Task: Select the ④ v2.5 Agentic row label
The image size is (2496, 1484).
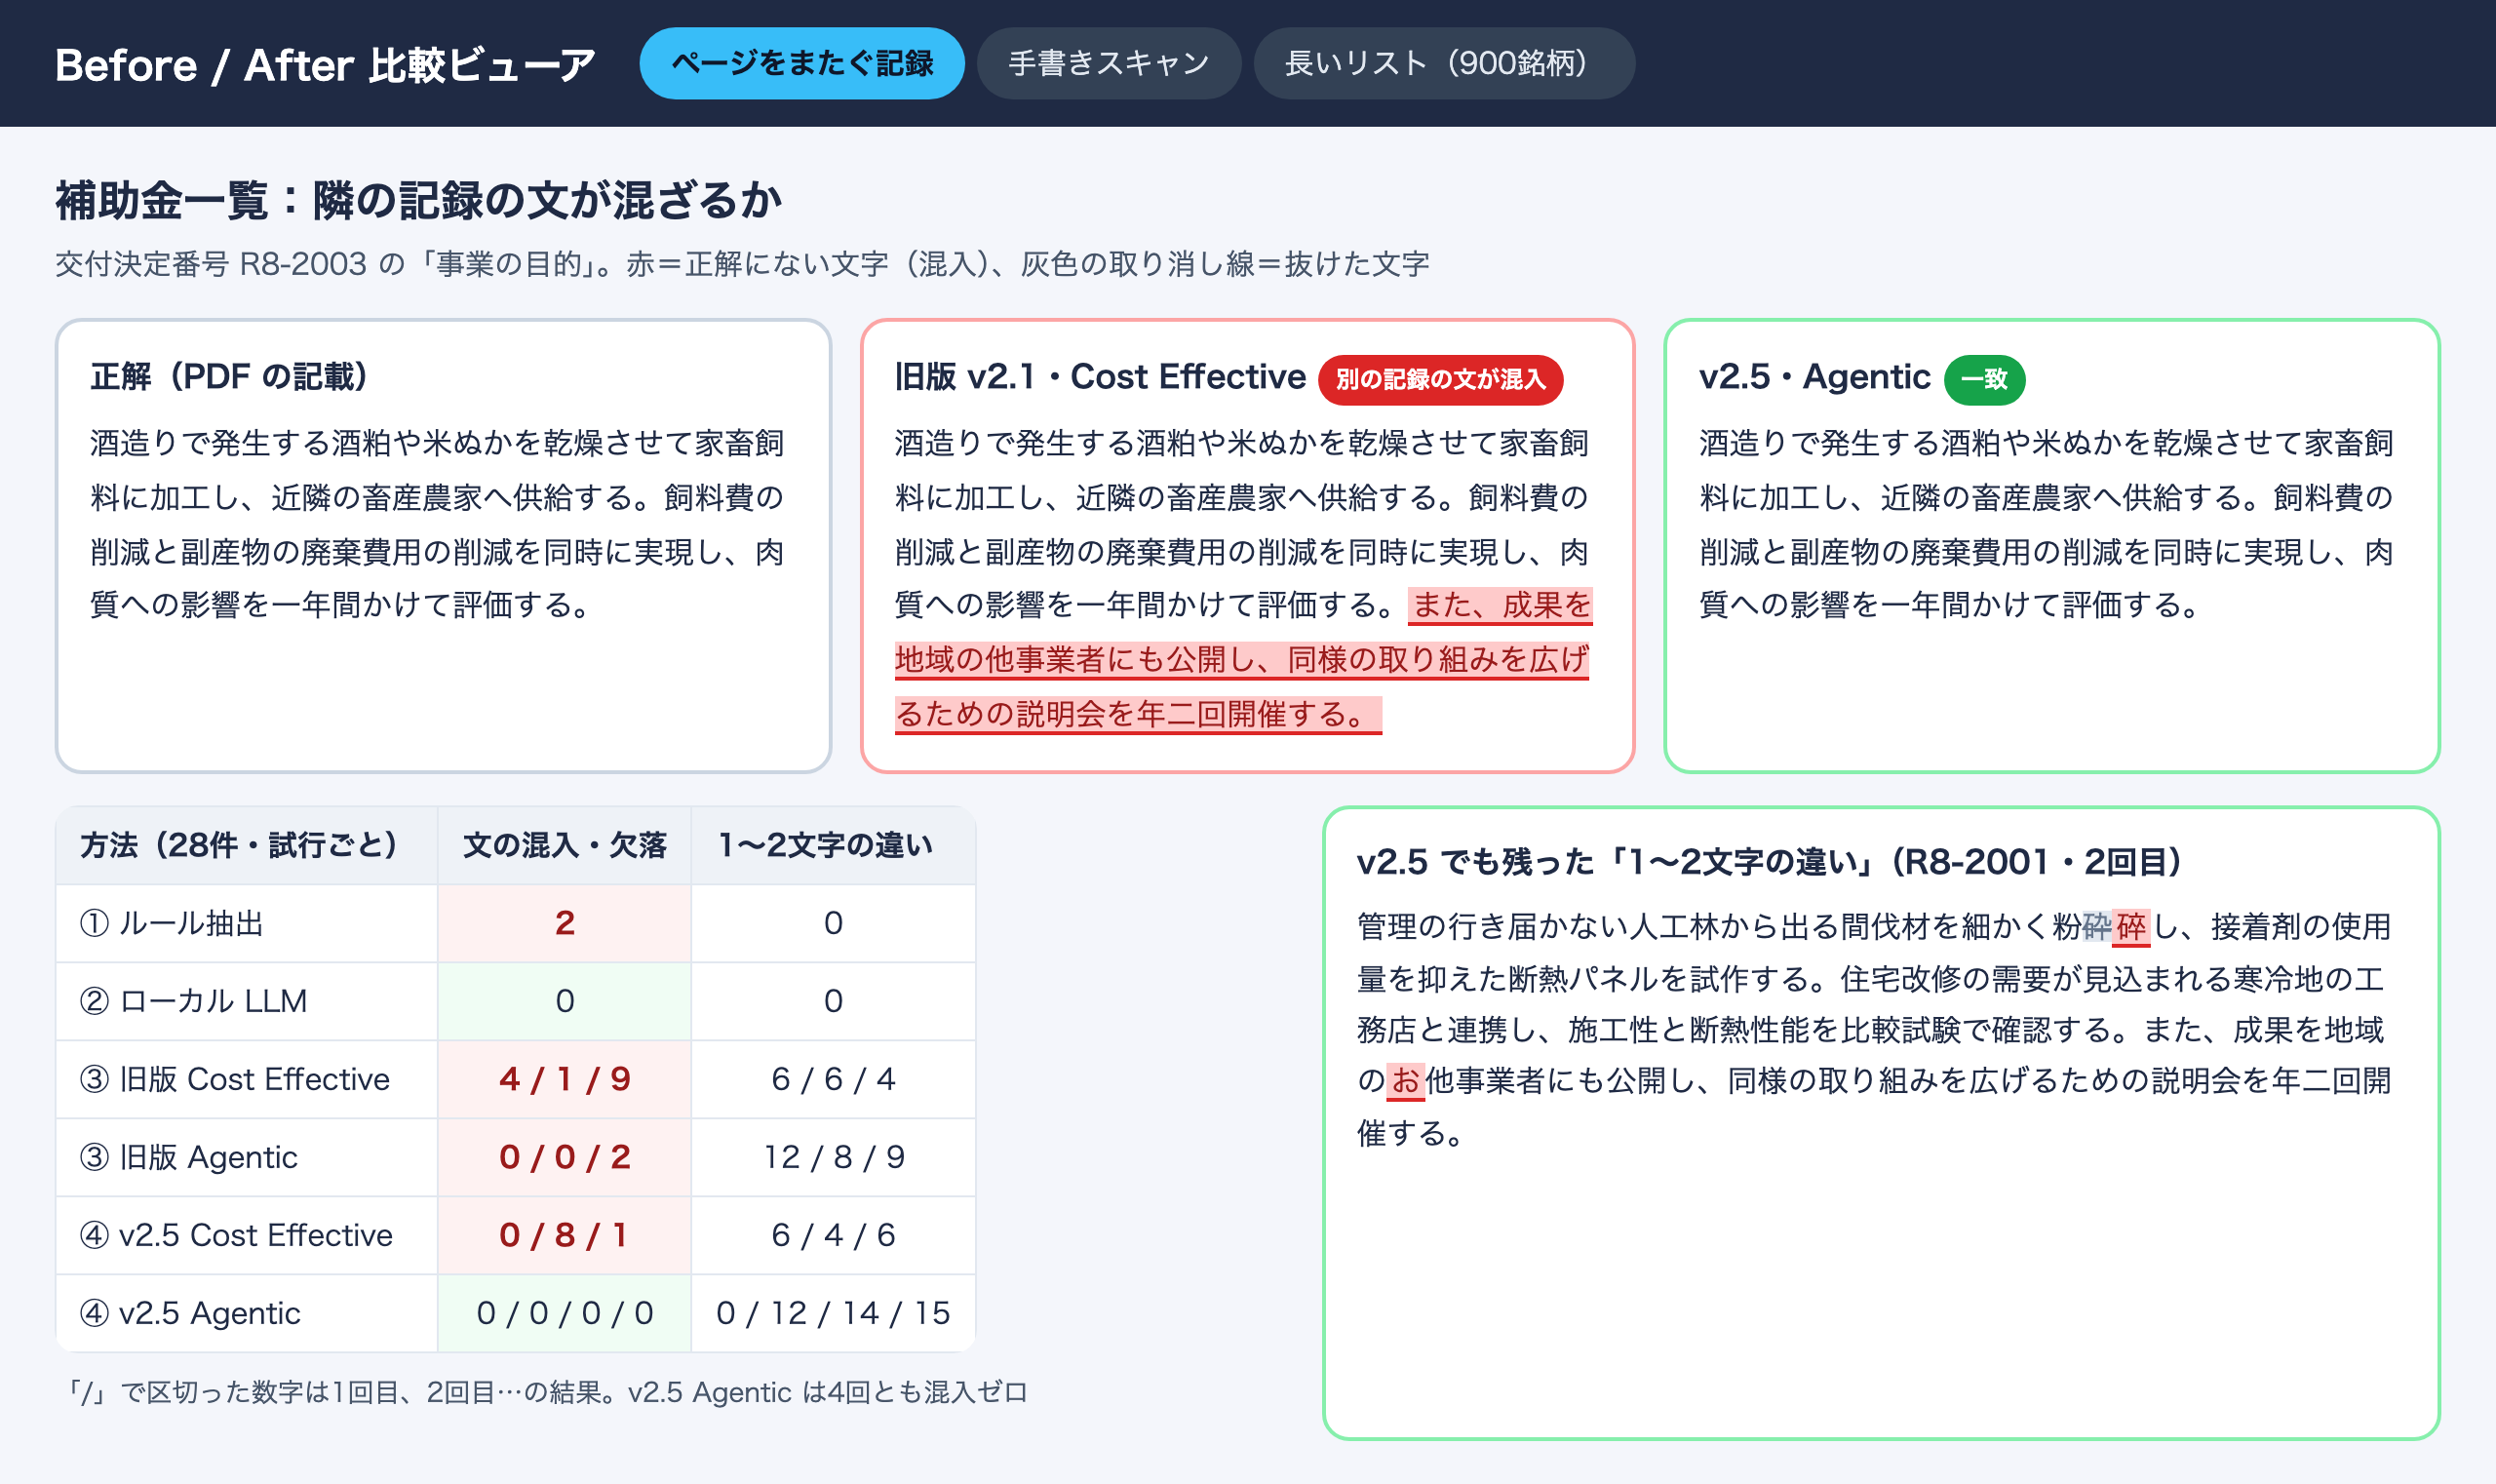Action: (x=246, y=1313)
